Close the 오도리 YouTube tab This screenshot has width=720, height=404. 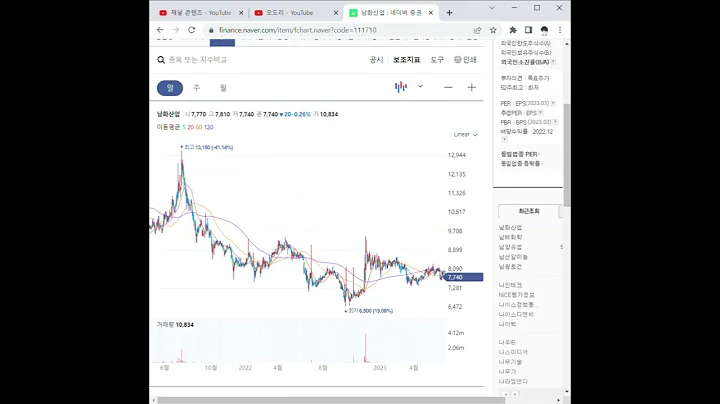[336, 13]
